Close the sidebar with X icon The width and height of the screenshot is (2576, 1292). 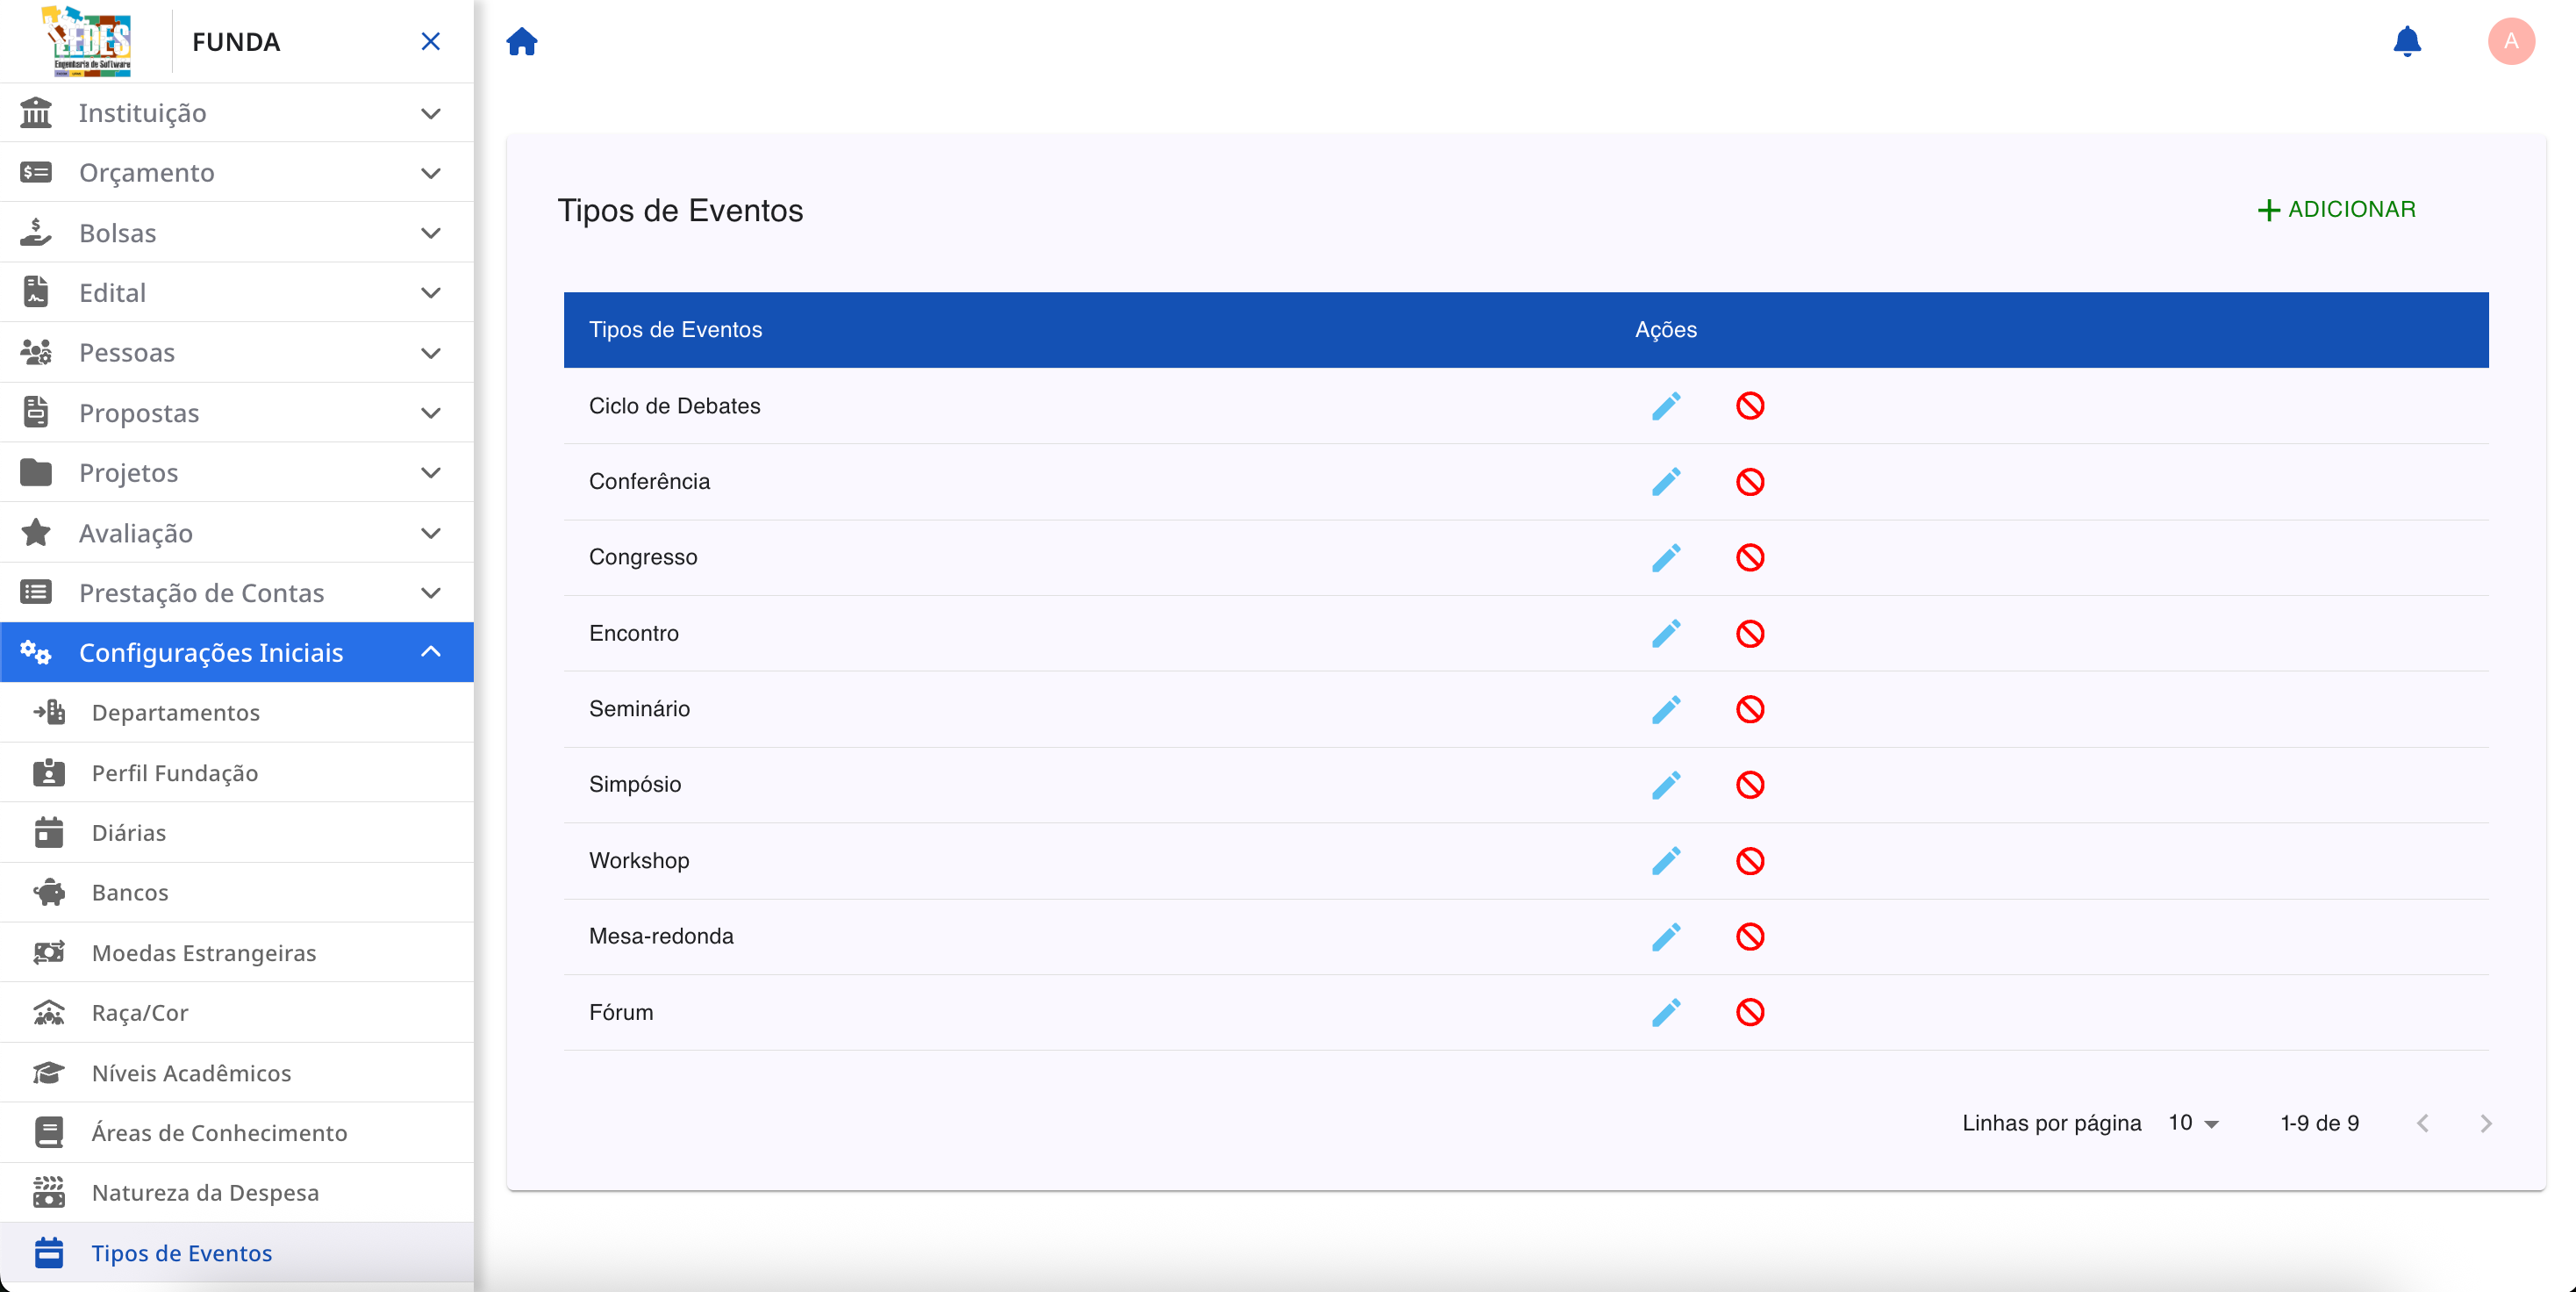pos(431,42)
